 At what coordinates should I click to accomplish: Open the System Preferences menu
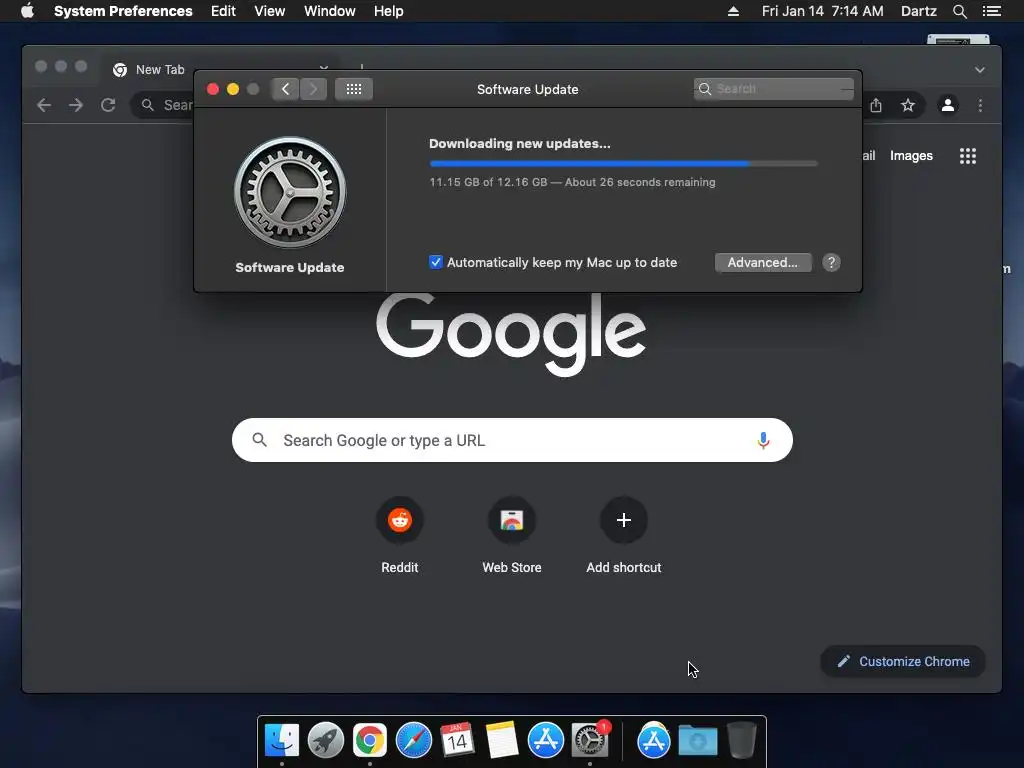point(123,11)
